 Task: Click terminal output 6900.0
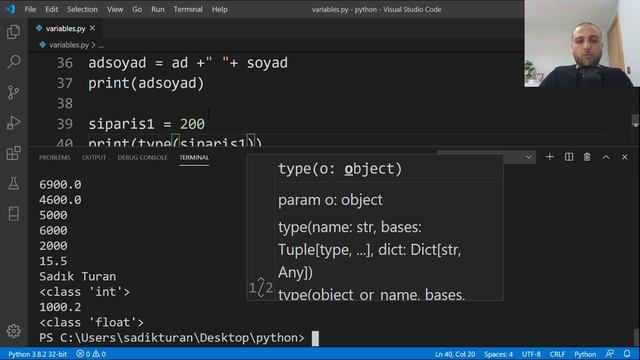click(x=60, y=184)
